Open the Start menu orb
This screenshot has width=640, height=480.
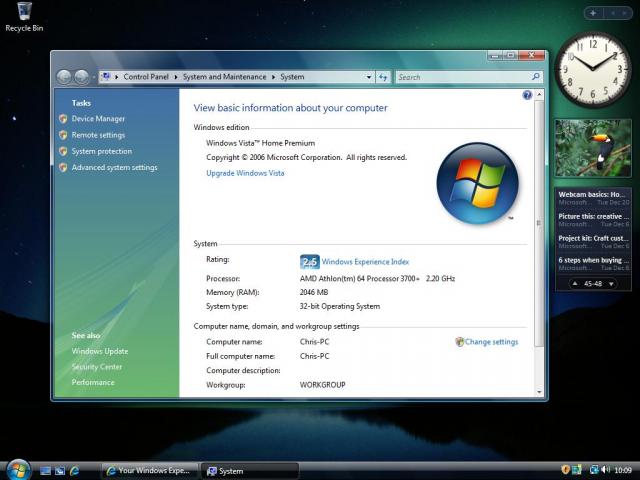point(18,469)
